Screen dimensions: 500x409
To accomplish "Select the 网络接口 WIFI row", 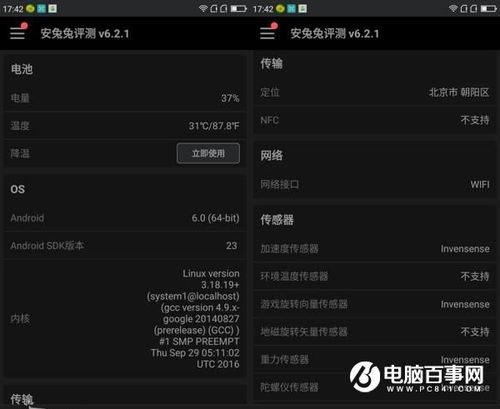I will coord(375,184).
